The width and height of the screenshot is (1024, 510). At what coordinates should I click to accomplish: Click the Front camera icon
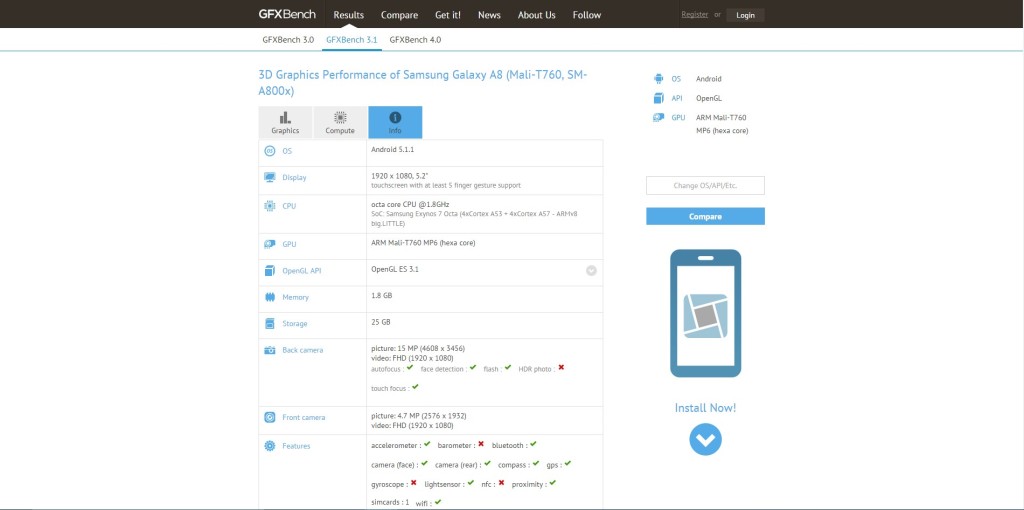click(x=270, y=417)
